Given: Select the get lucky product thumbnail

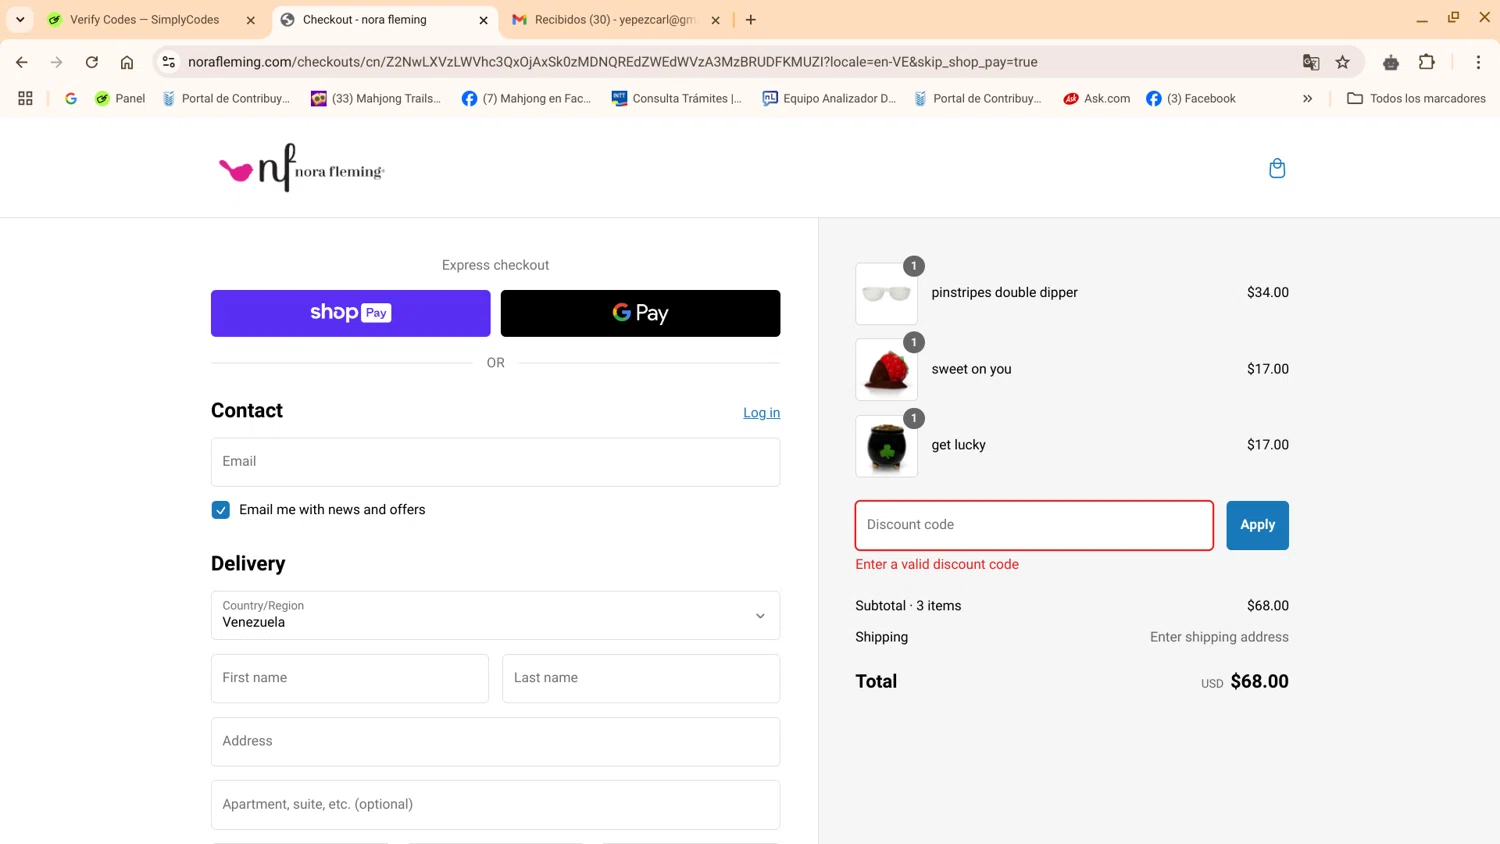Looking at the screenshot, I should (886, 446).
